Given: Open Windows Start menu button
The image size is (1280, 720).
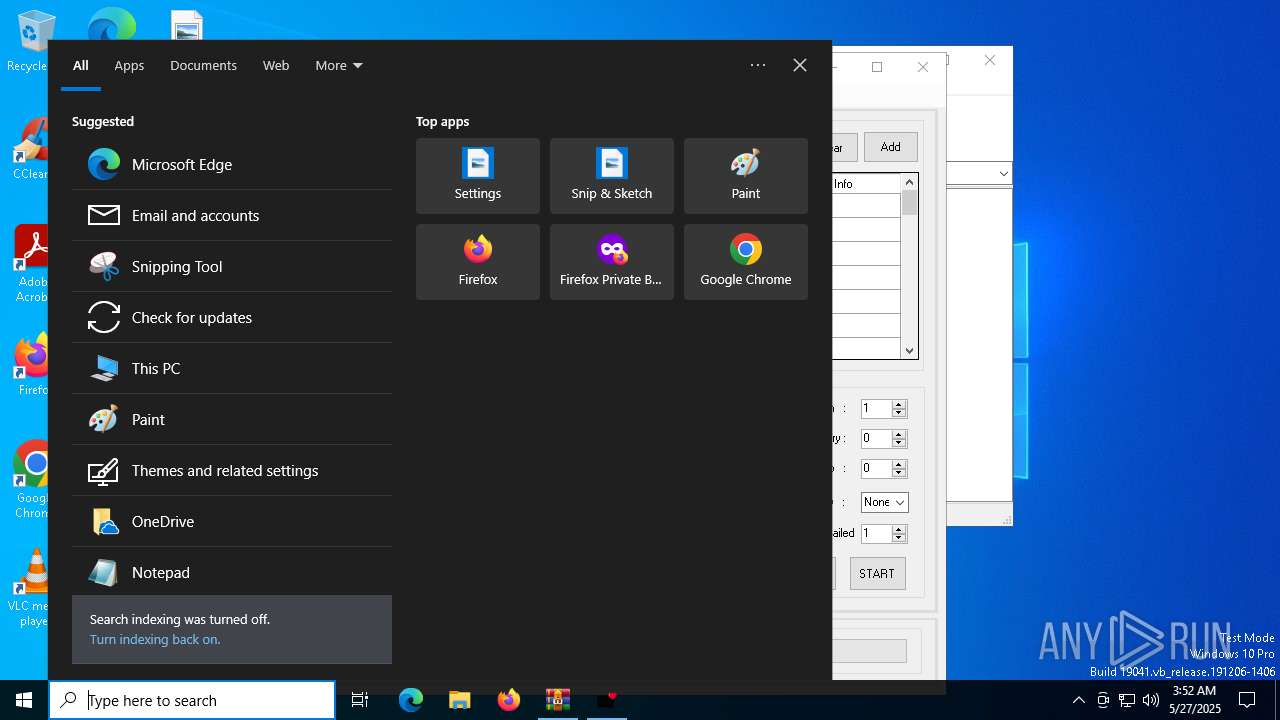Looking at the screenshot, I should 24,700.
